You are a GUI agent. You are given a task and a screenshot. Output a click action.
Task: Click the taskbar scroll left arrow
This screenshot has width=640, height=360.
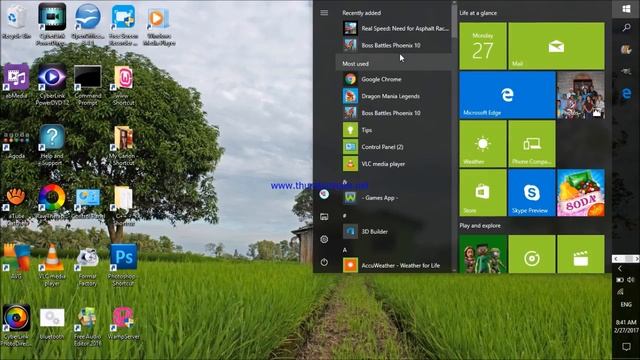tap(616, 259)
